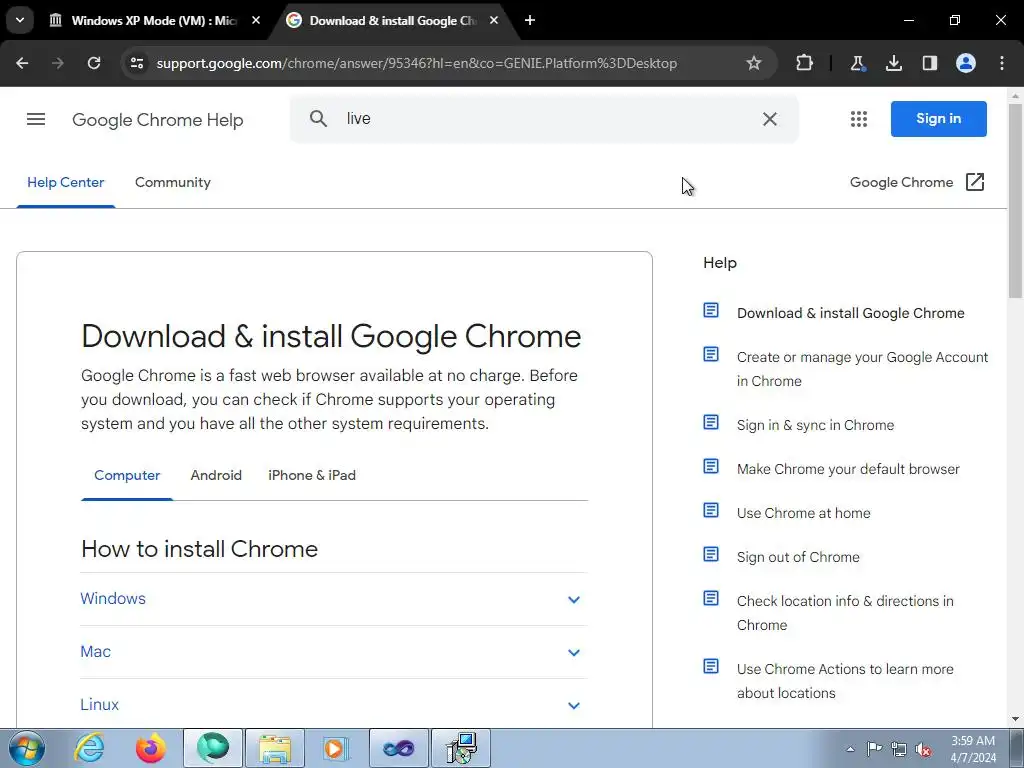Open the Chrome profile avatar

point(966,63)
